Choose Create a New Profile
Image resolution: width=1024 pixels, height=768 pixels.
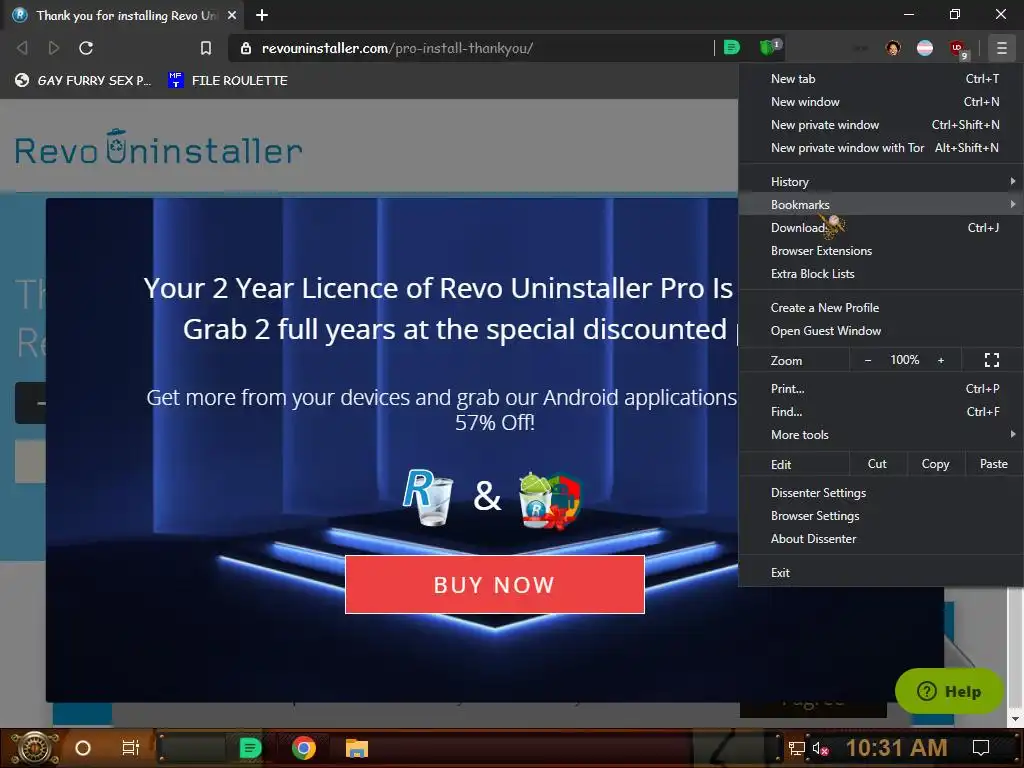(x=880, y=308)
